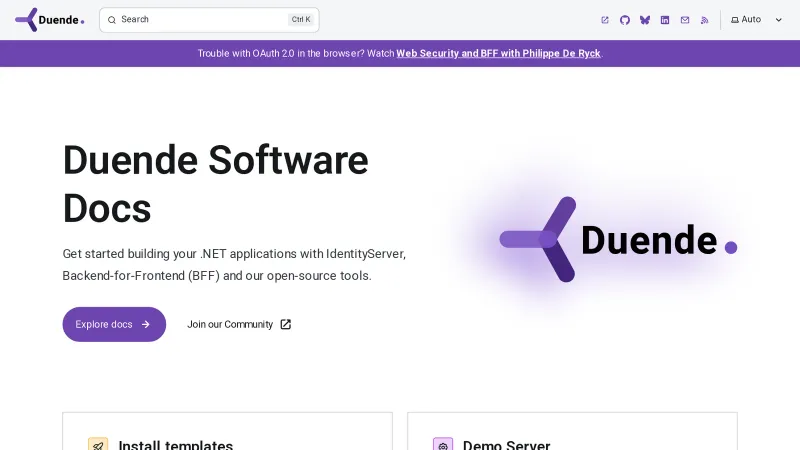This screenshot has width=800, height=450.
Task: Open the LinkedIn icon link
Action: (x=665, y=20)
